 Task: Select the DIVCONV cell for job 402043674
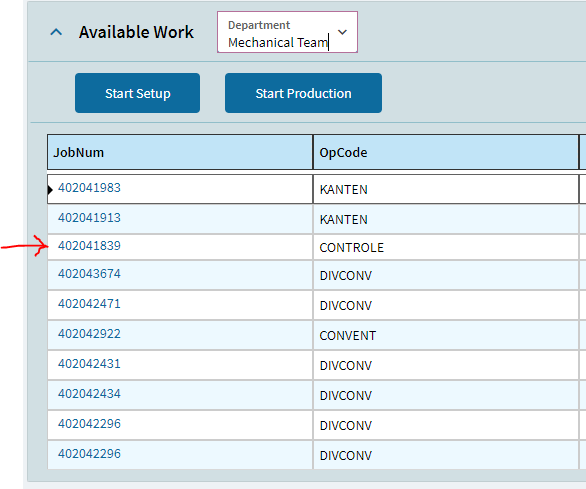[445, 275]
